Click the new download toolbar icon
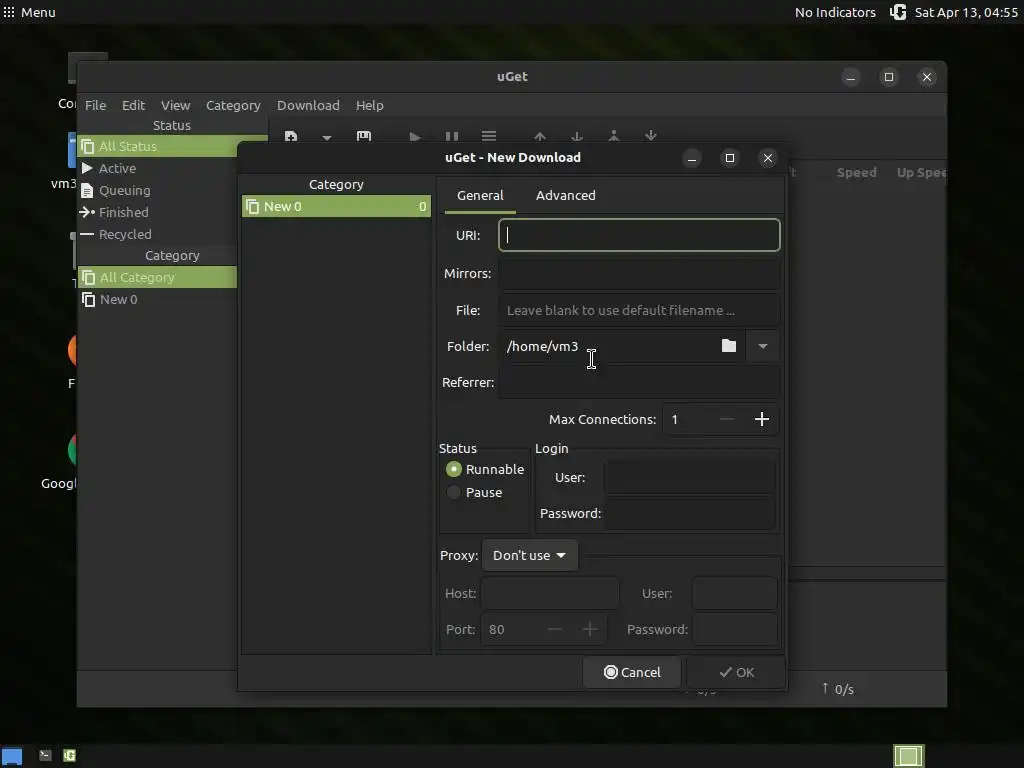1024x768 pixels. tap(291, 136)
